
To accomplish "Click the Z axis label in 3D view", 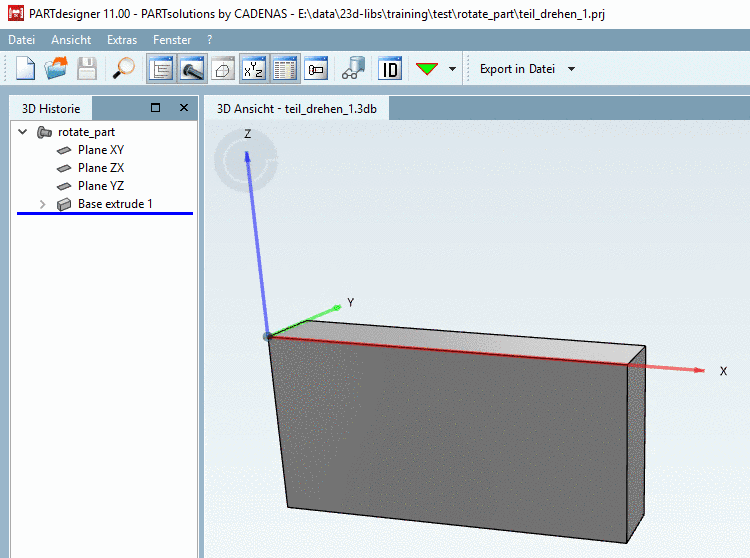I will (x=247, y=134).
